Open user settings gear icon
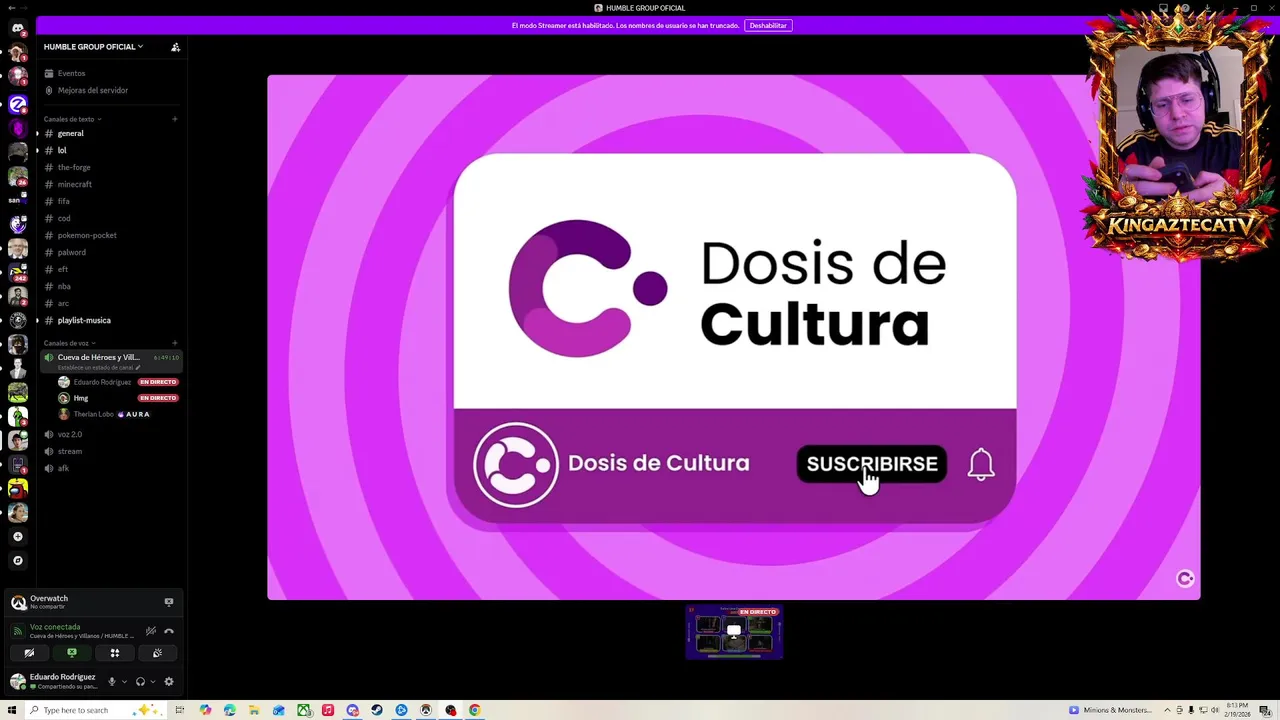The height and width of the screenshot is (720, 1280). pos(169,682)
